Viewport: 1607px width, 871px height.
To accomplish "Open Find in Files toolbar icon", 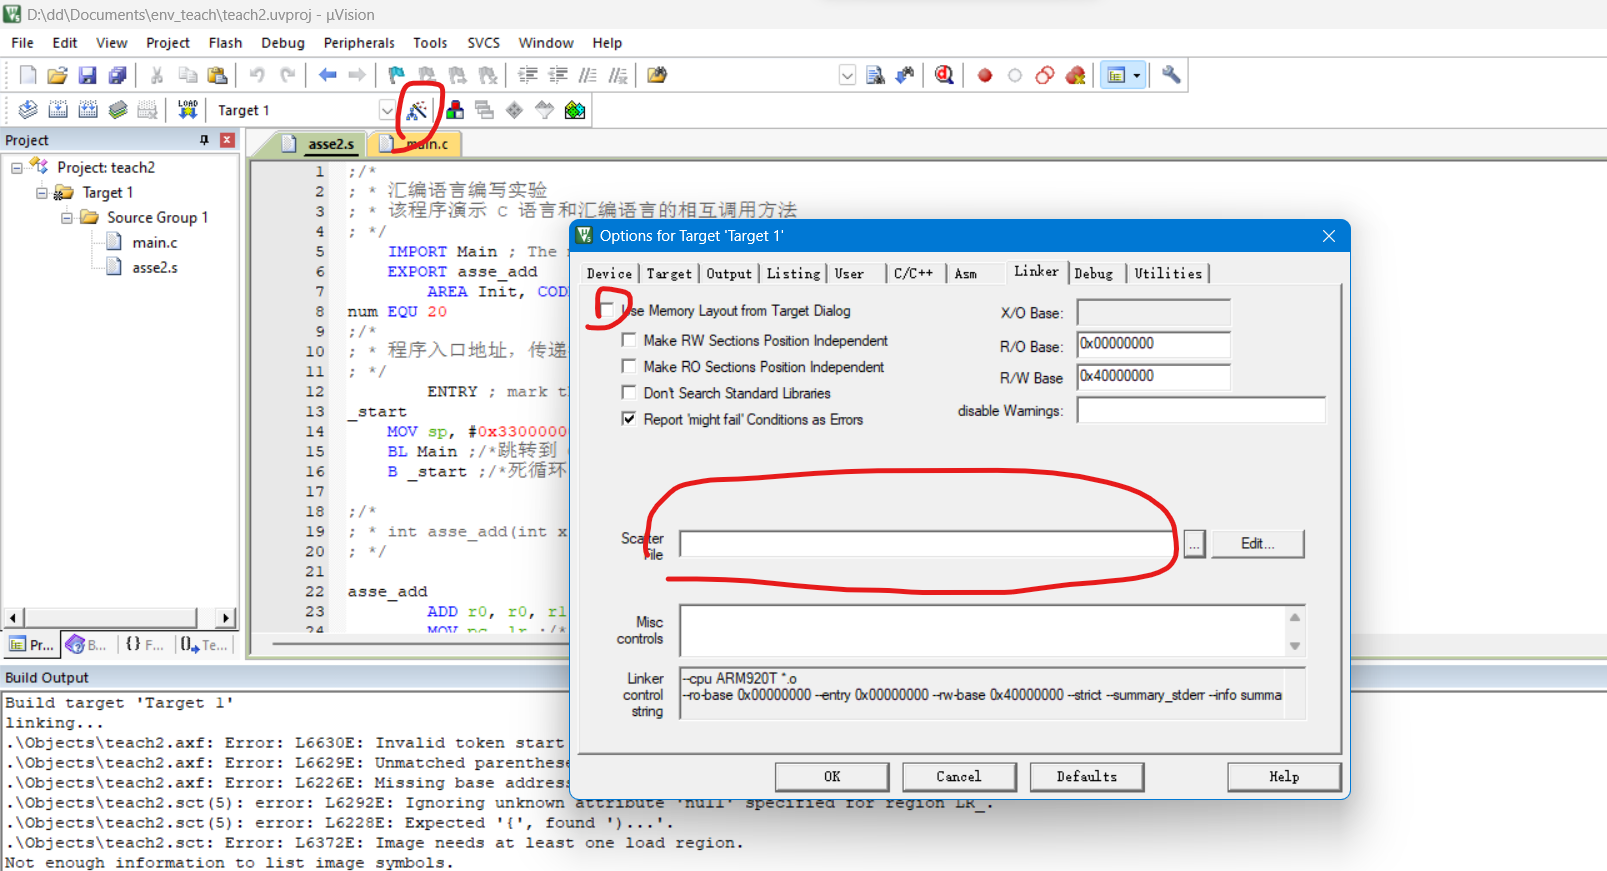I will pos(657,75).
